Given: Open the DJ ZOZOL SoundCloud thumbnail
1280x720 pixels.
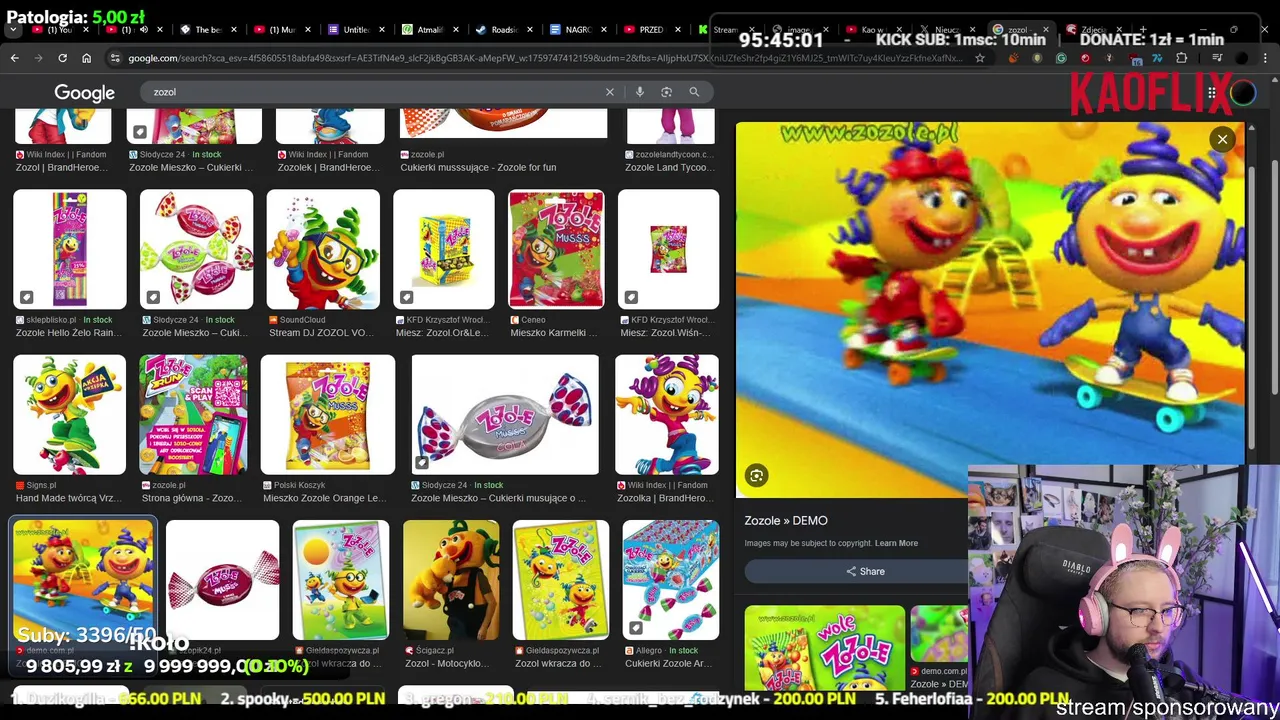Looking at the screenshot, I should pyautogui.click(x=322, y=250).
